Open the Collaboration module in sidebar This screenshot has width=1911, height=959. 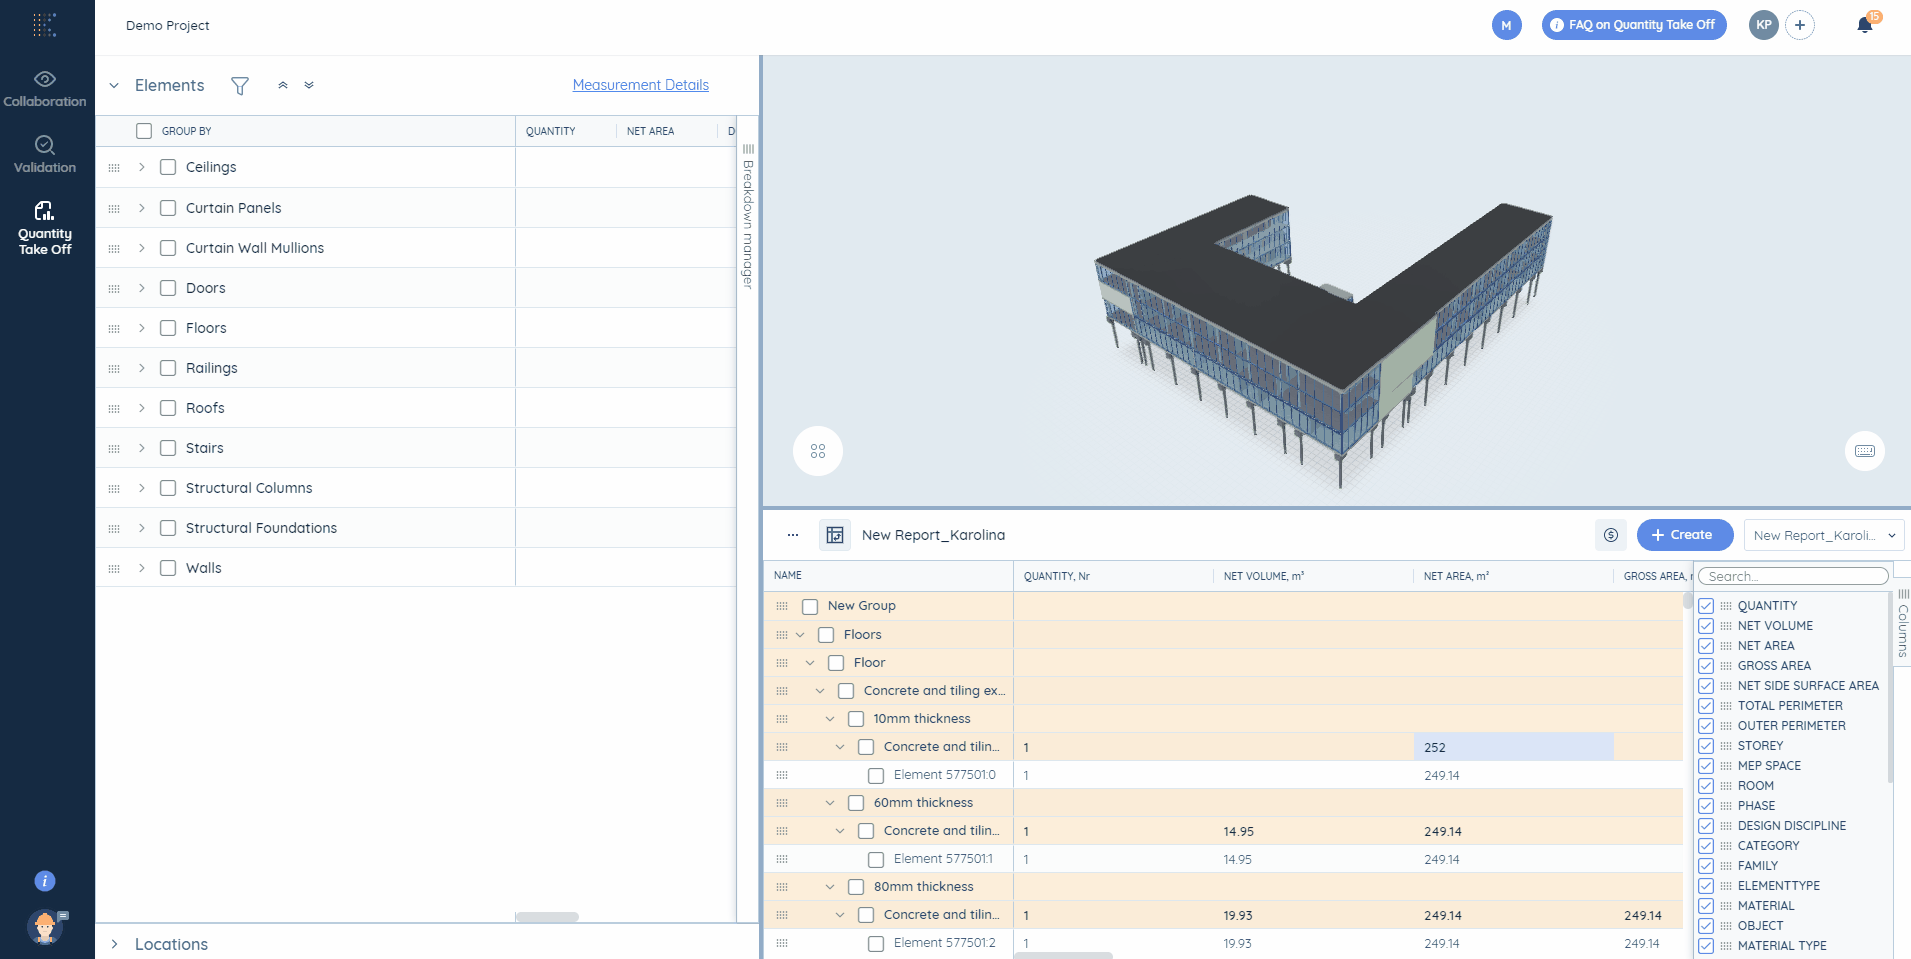click(x=45, y=88)
